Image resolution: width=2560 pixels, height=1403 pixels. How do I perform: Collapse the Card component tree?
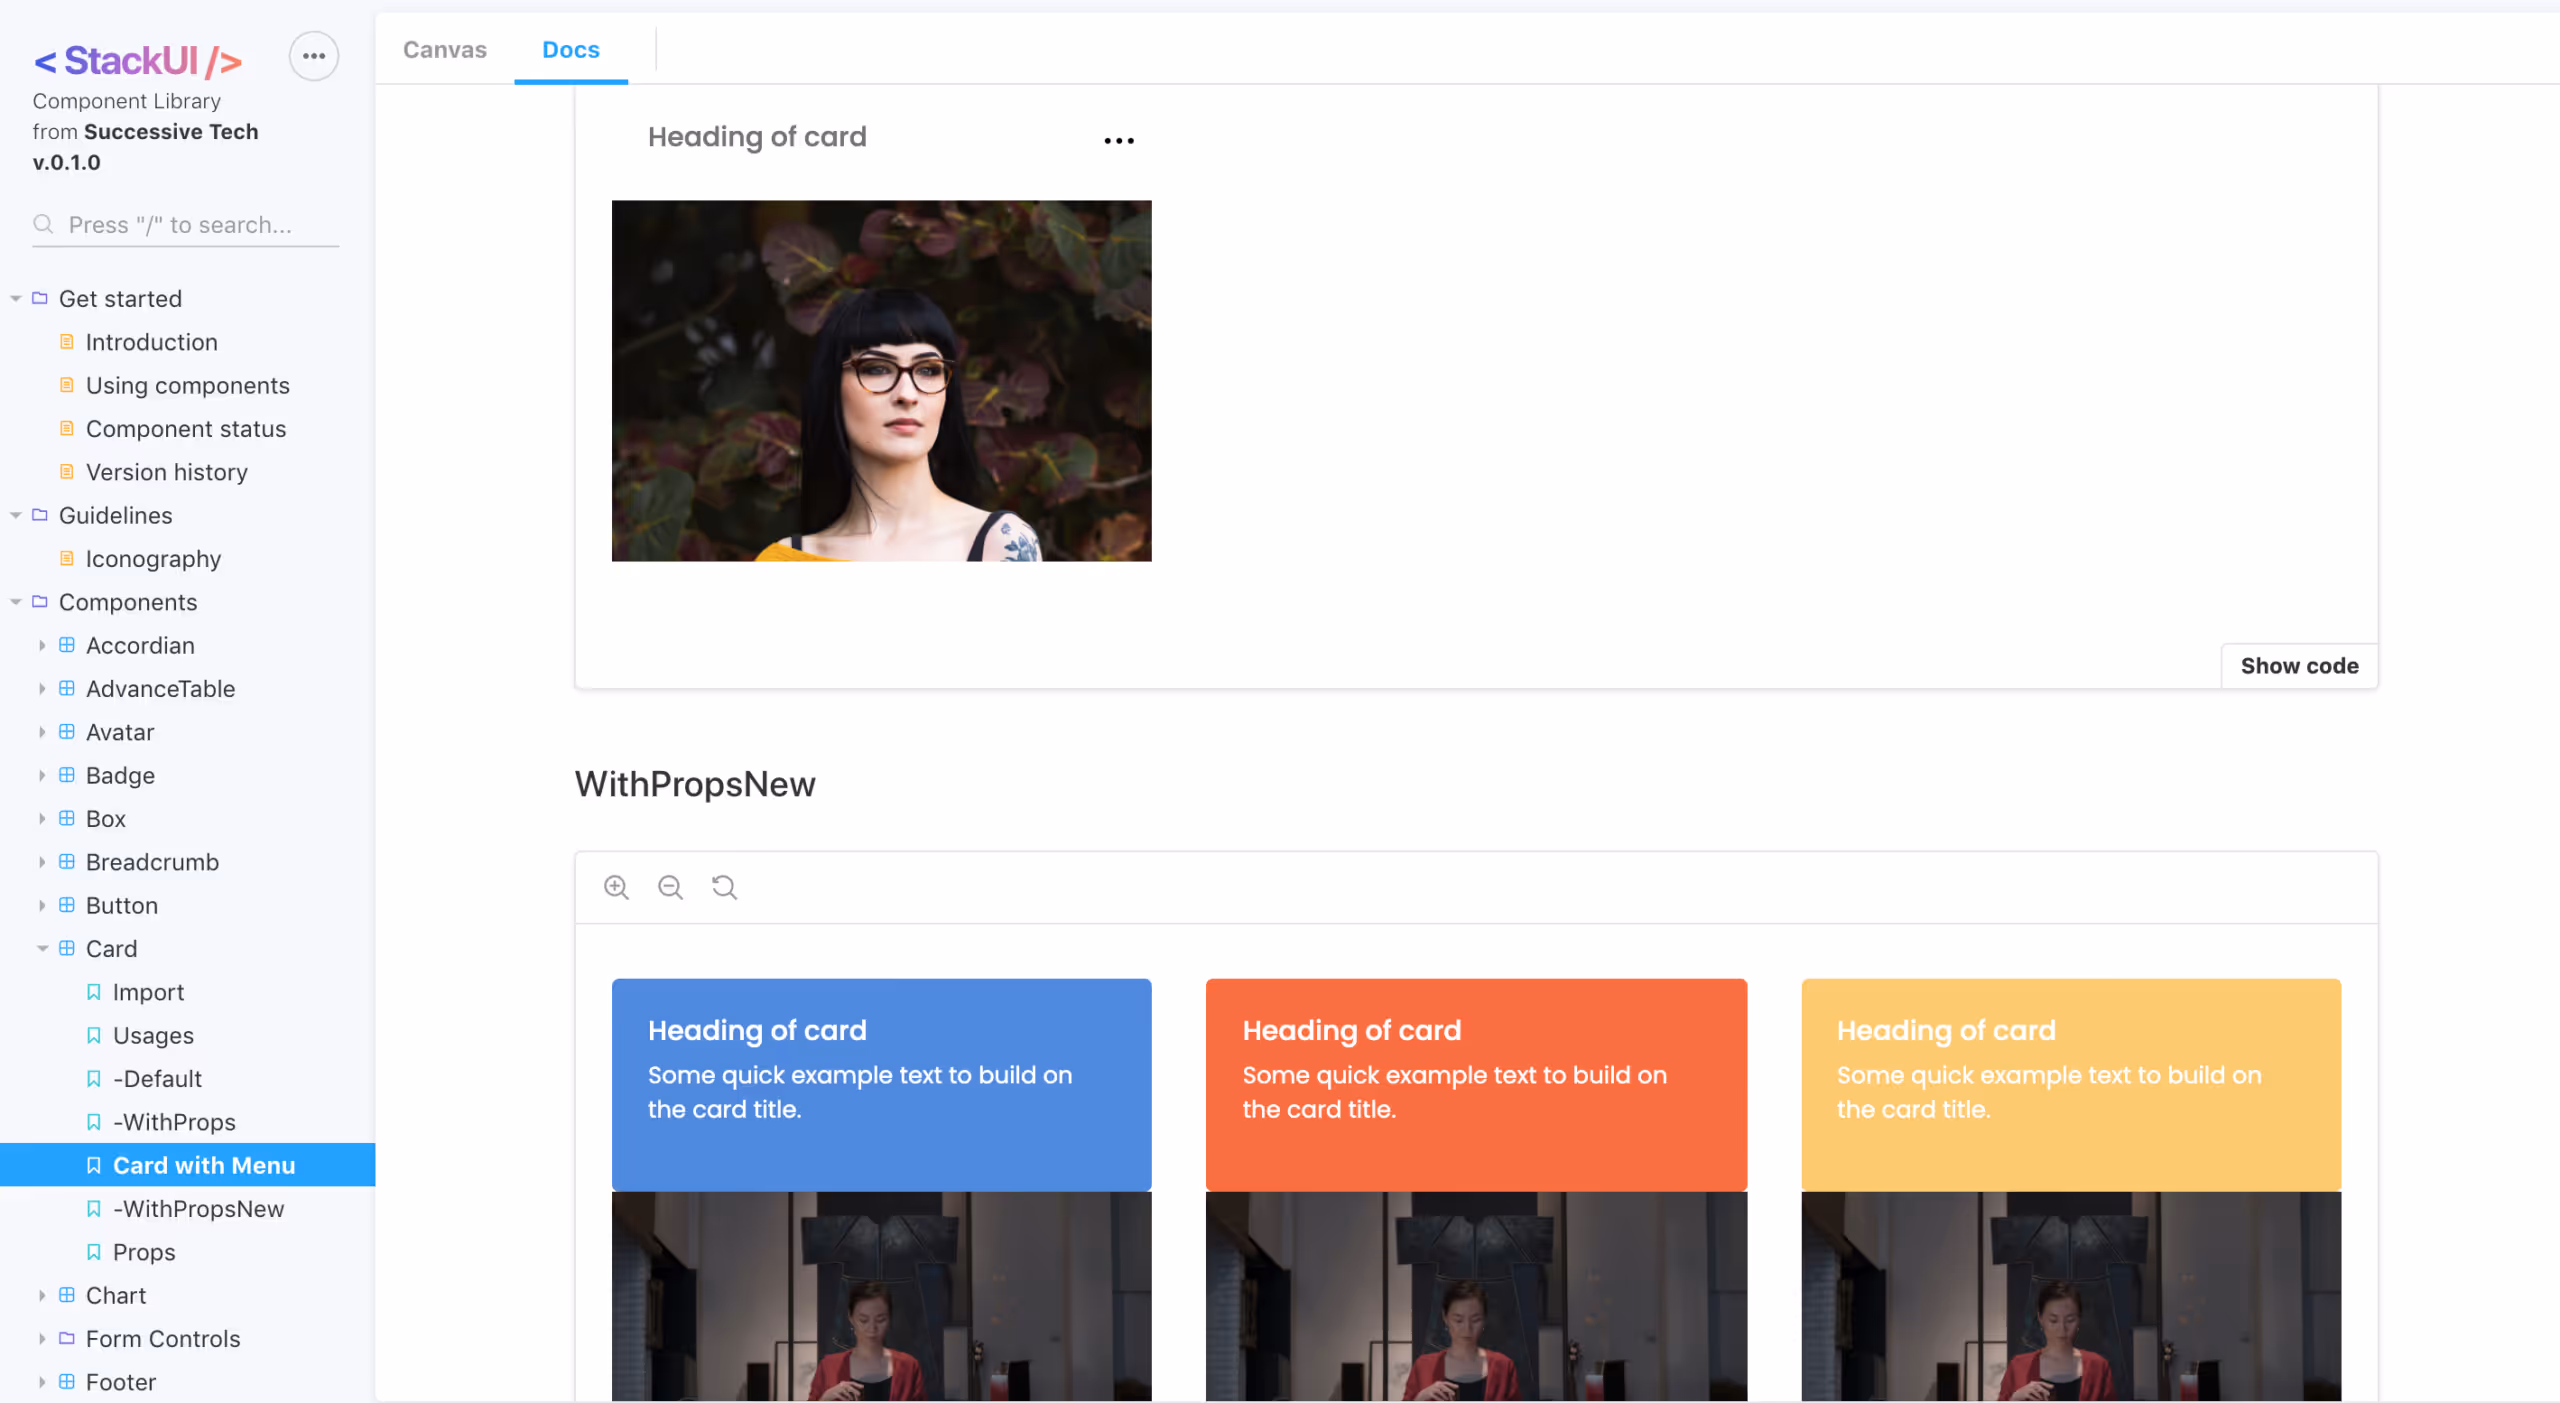pos(42,948)
